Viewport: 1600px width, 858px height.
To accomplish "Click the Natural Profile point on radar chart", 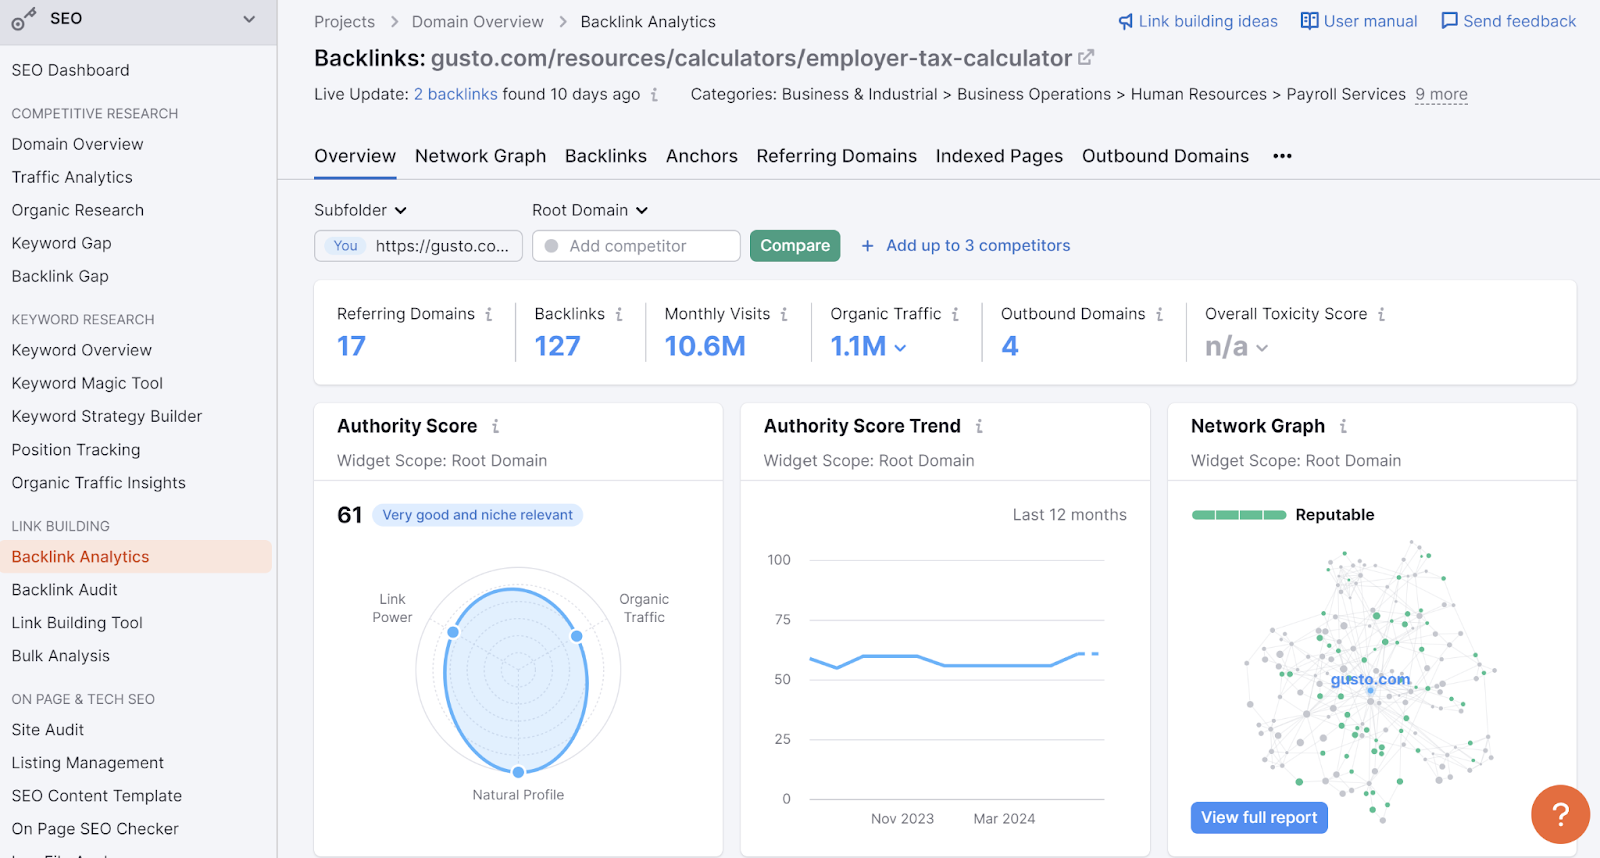I will (x=518, y=772).
